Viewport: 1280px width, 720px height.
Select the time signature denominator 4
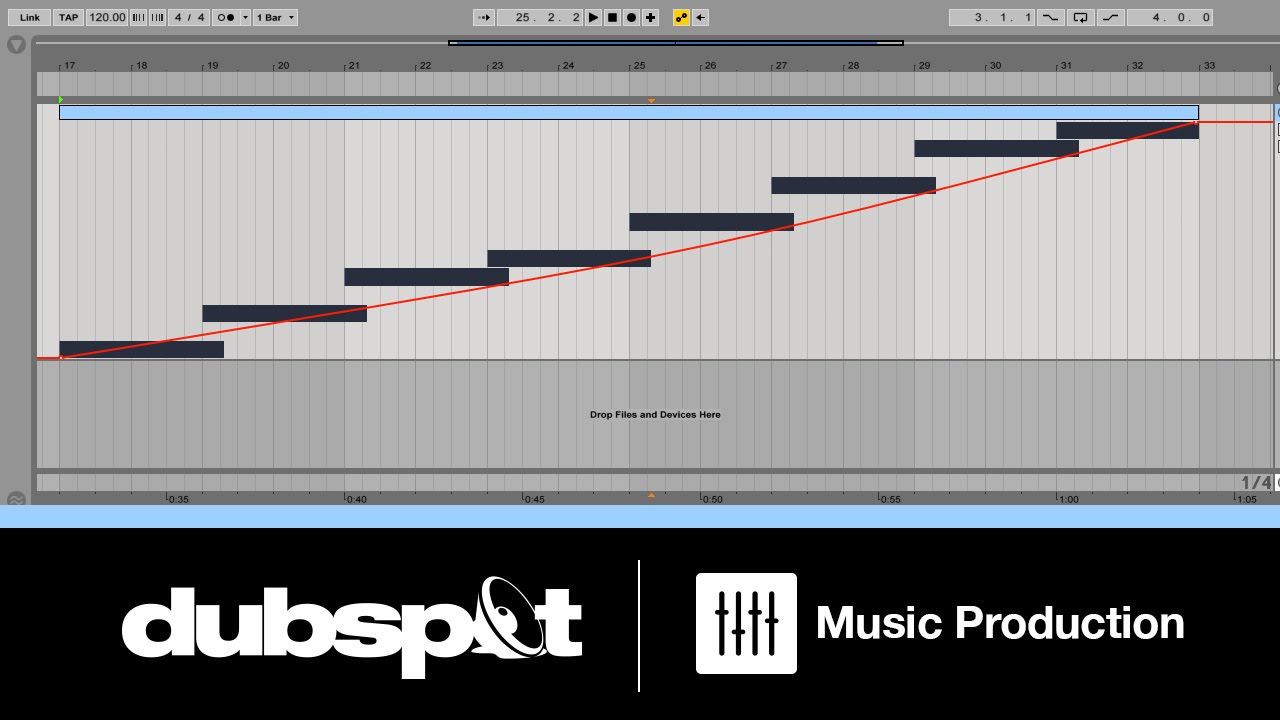(201, 17)
